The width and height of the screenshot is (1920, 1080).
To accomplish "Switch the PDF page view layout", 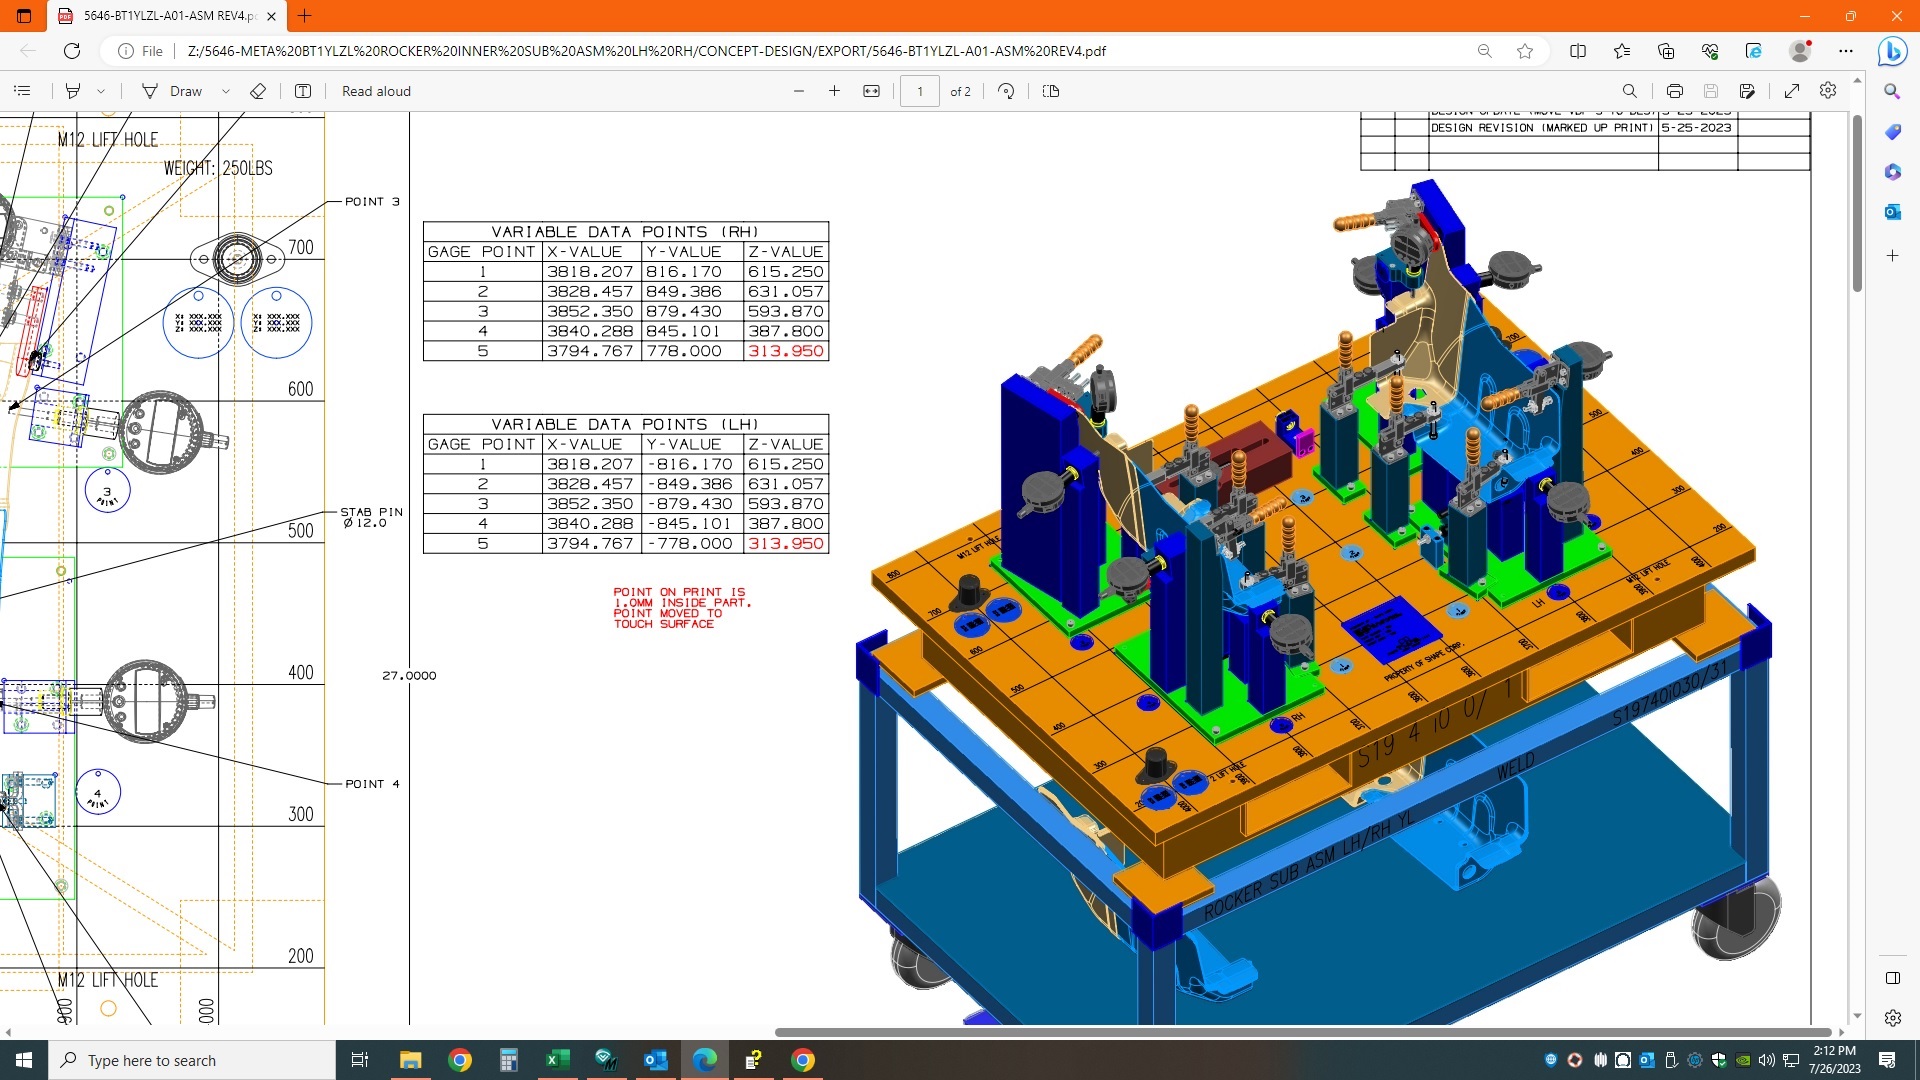I will point(1051,91).
